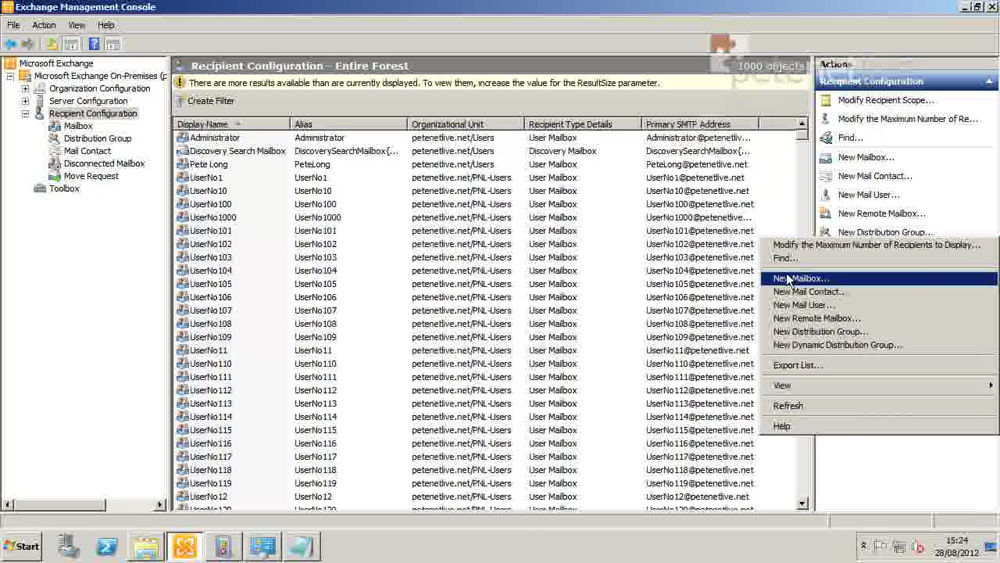The width and height of the screenshot is (1000, 563).
Task: Sort by Primary SMTP Address column header
Action: click(x=700, y=124)
